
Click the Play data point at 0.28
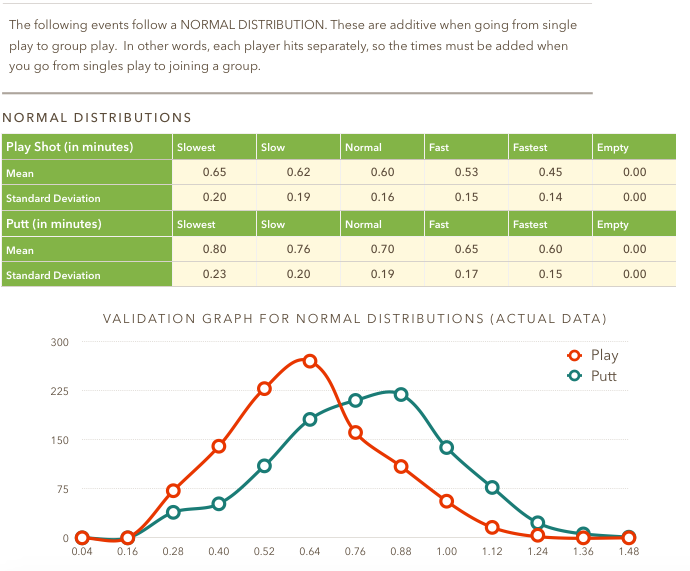(173, 490)
